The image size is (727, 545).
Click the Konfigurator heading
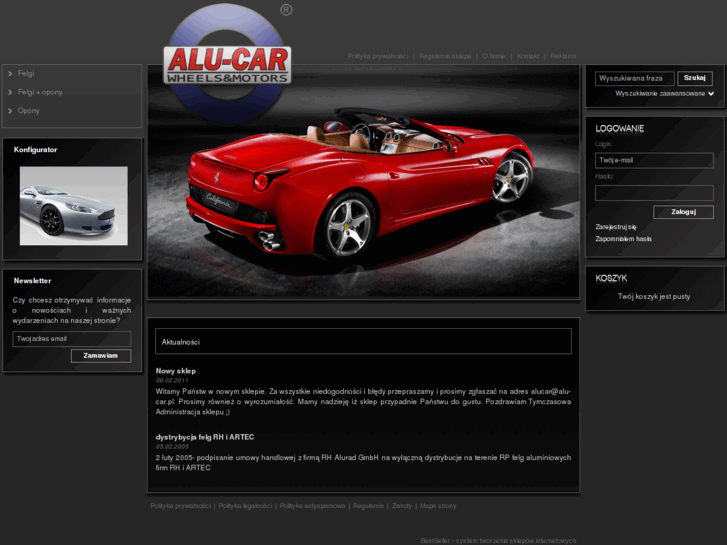(35, 150)
